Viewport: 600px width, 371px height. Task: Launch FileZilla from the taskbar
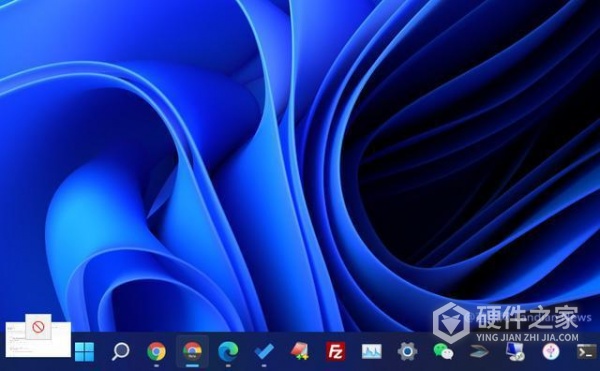click(x=336, y=351)
